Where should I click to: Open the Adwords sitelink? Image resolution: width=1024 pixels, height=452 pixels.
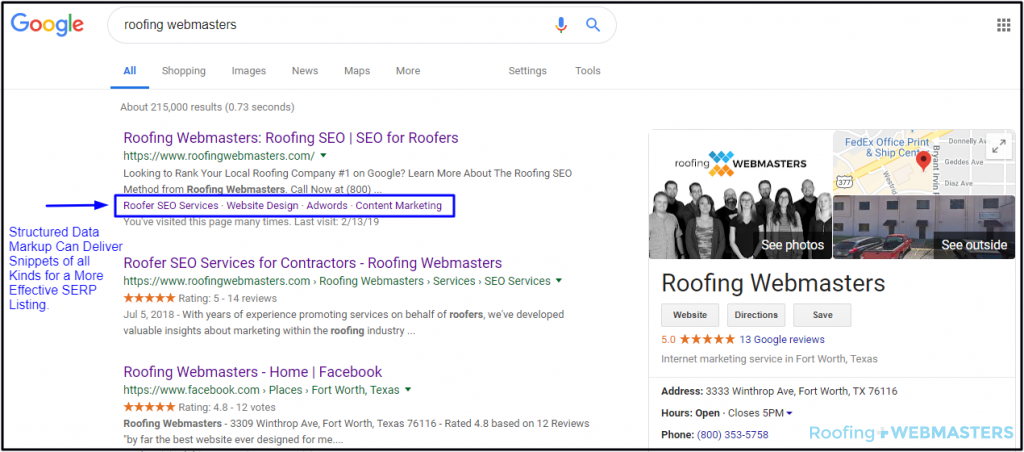[x=327, y=205]
